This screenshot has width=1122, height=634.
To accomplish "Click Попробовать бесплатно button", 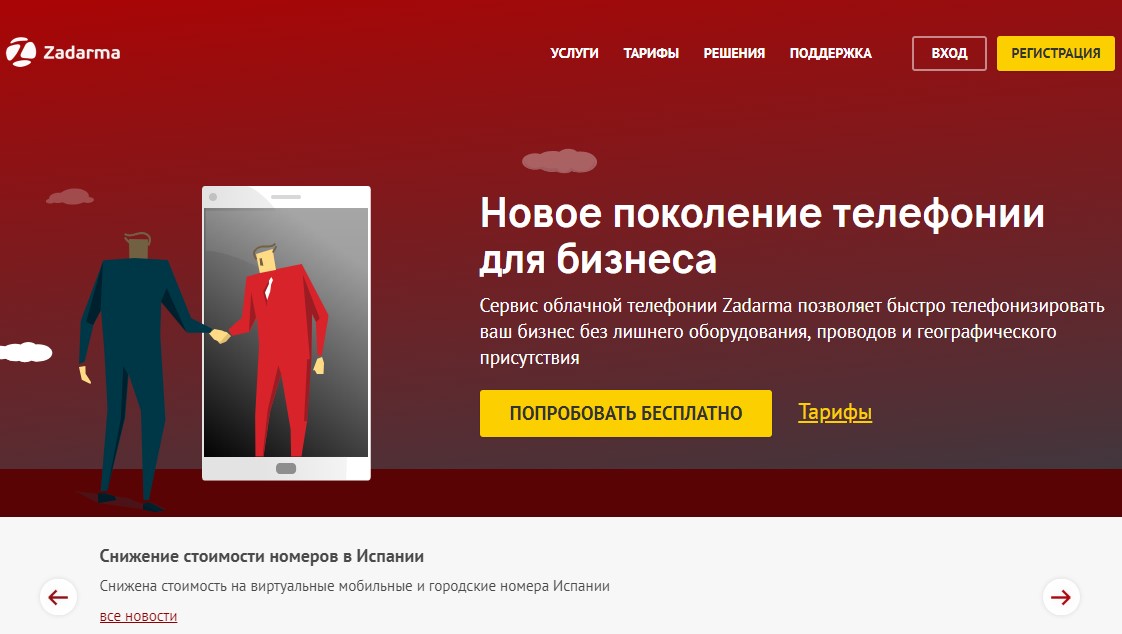I will [x=625, y=413].
